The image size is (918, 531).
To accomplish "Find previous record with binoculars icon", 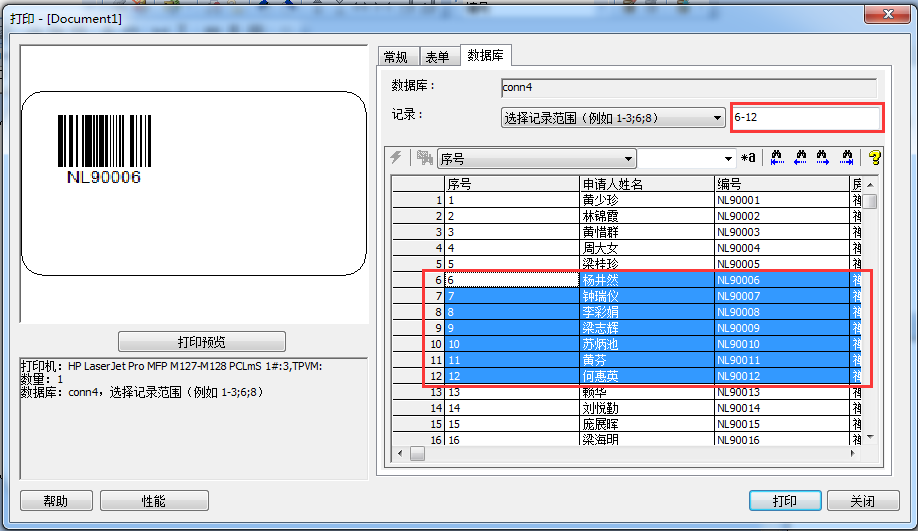I will (x=800, y=157).
